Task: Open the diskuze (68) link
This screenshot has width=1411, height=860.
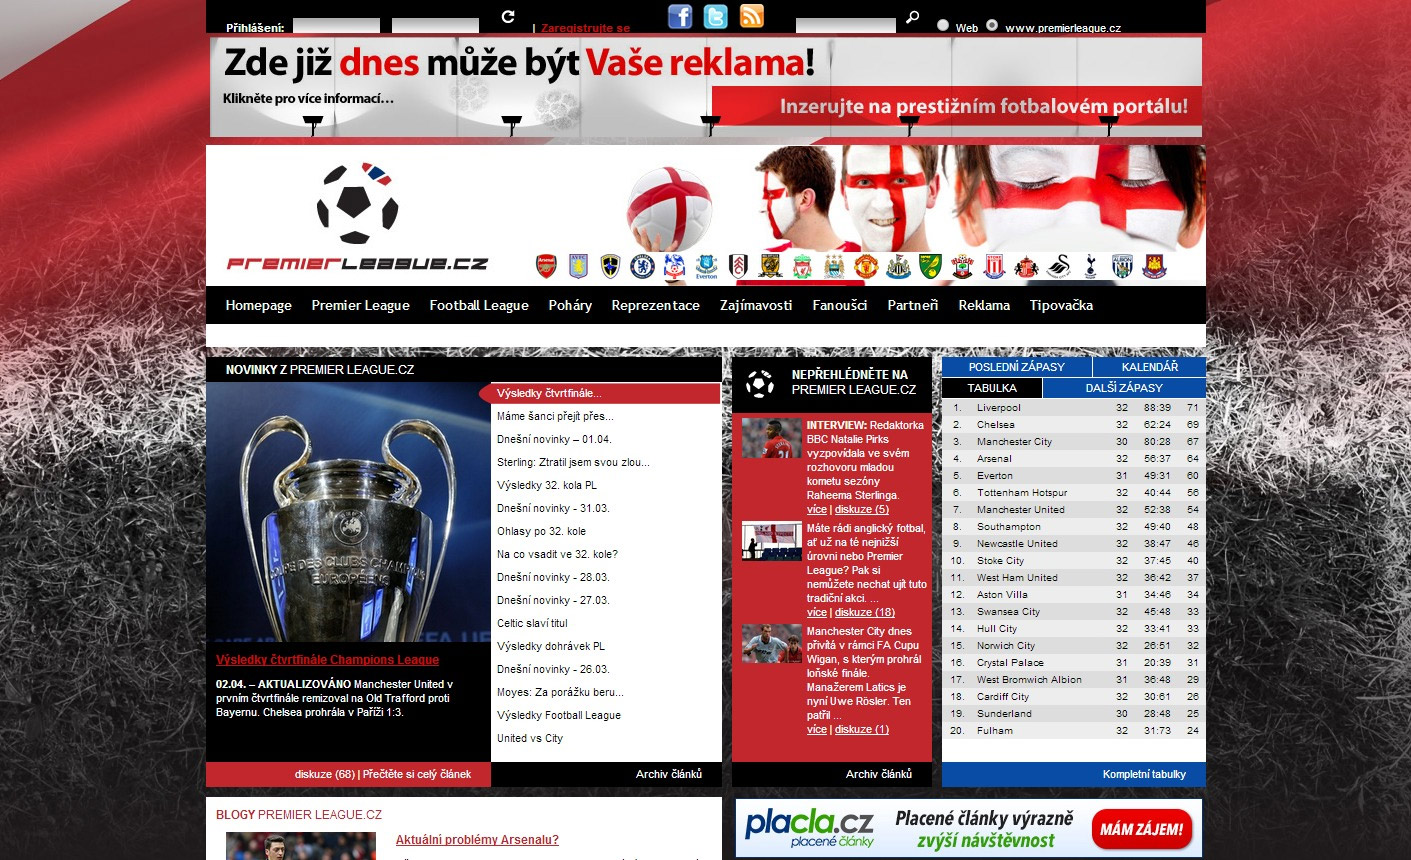Action: pyautogui.click(x=325, y=774)
